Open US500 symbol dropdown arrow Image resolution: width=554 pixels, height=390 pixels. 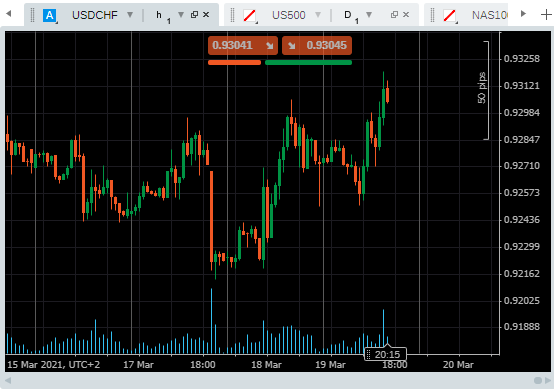318,15
